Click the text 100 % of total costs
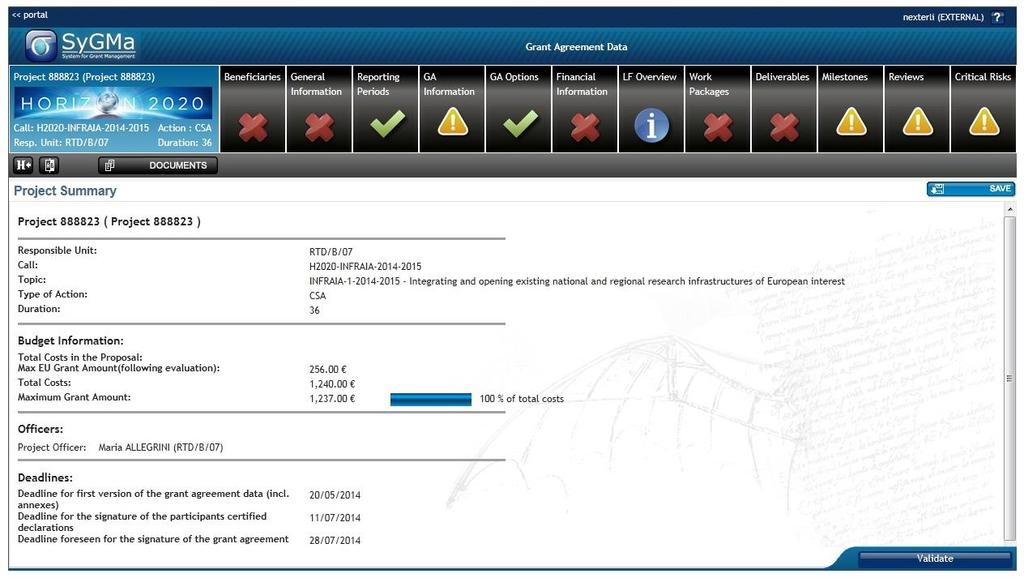This screenshot has height=578, width=1024. click(521, 398)
